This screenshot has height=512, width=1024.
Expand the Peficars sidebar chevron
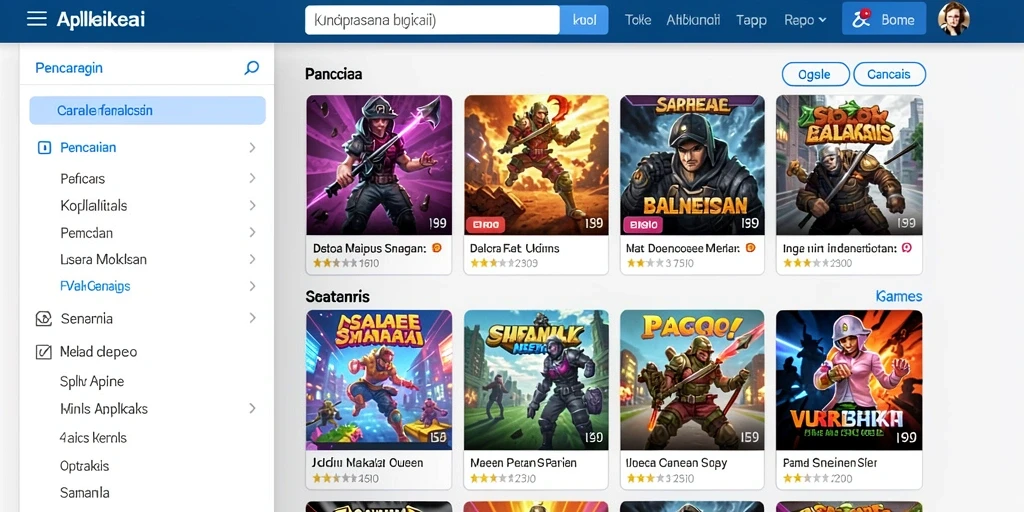coord(252,178)
